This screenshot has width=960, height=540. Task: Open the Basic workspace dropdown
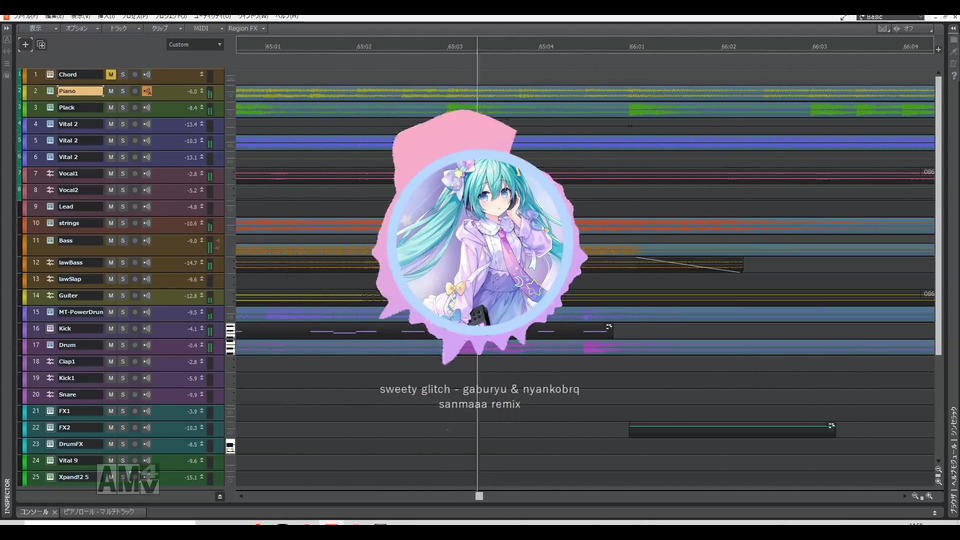[x=890, y=17]
